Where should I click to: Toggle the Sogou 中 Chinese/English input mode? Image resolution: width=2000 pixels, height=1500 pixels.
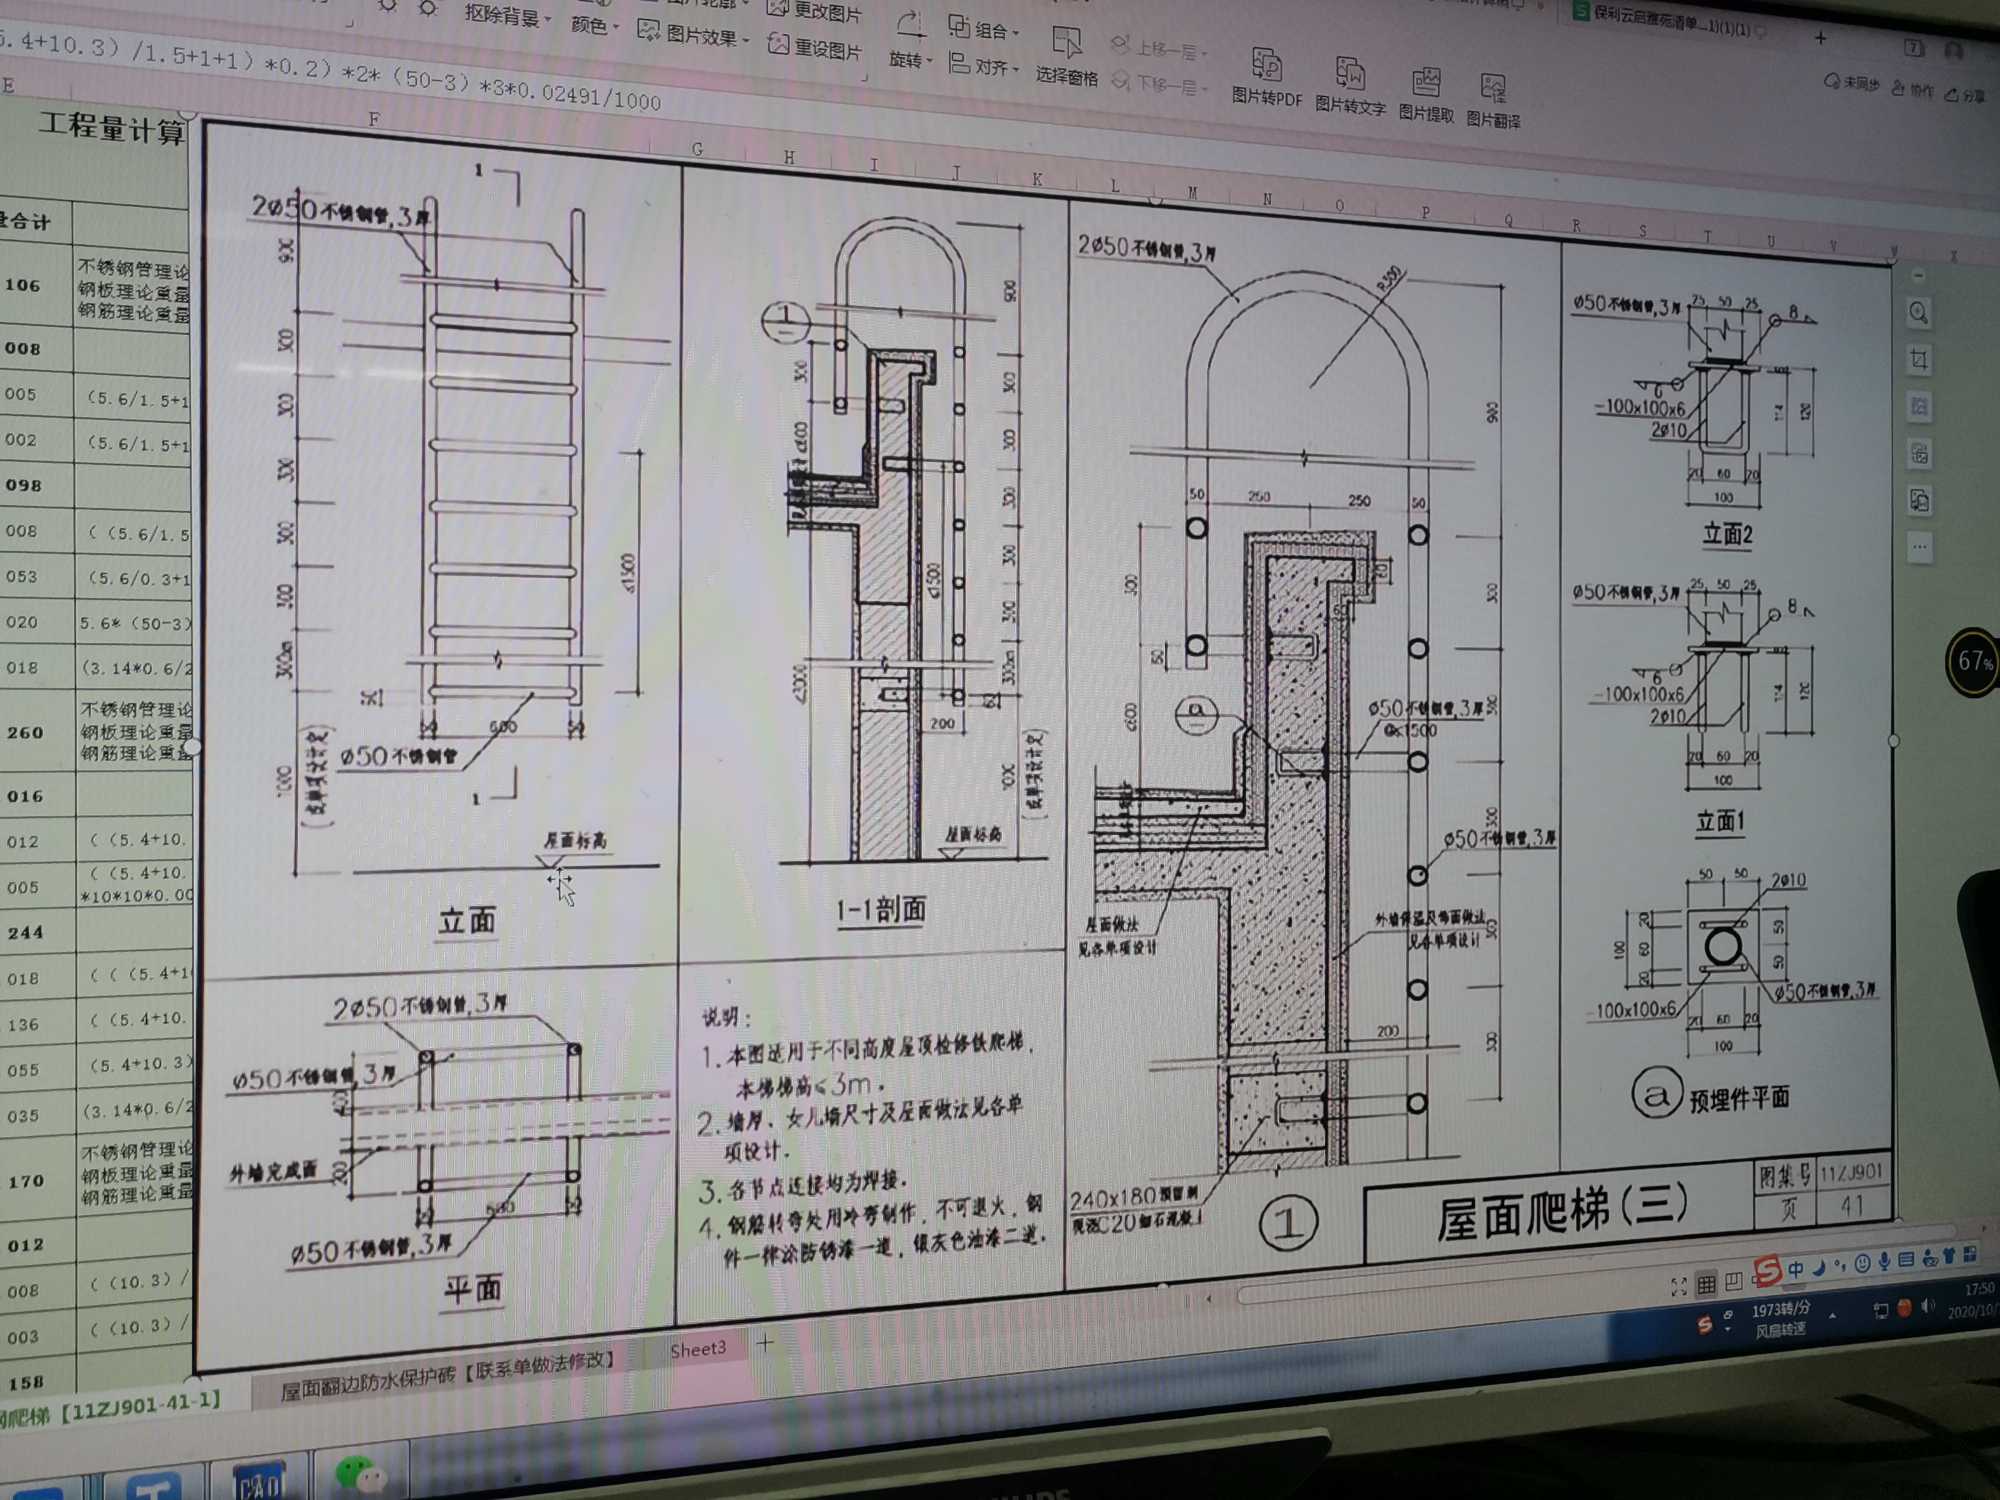pyautogui.click(x=1796, y=1268)
